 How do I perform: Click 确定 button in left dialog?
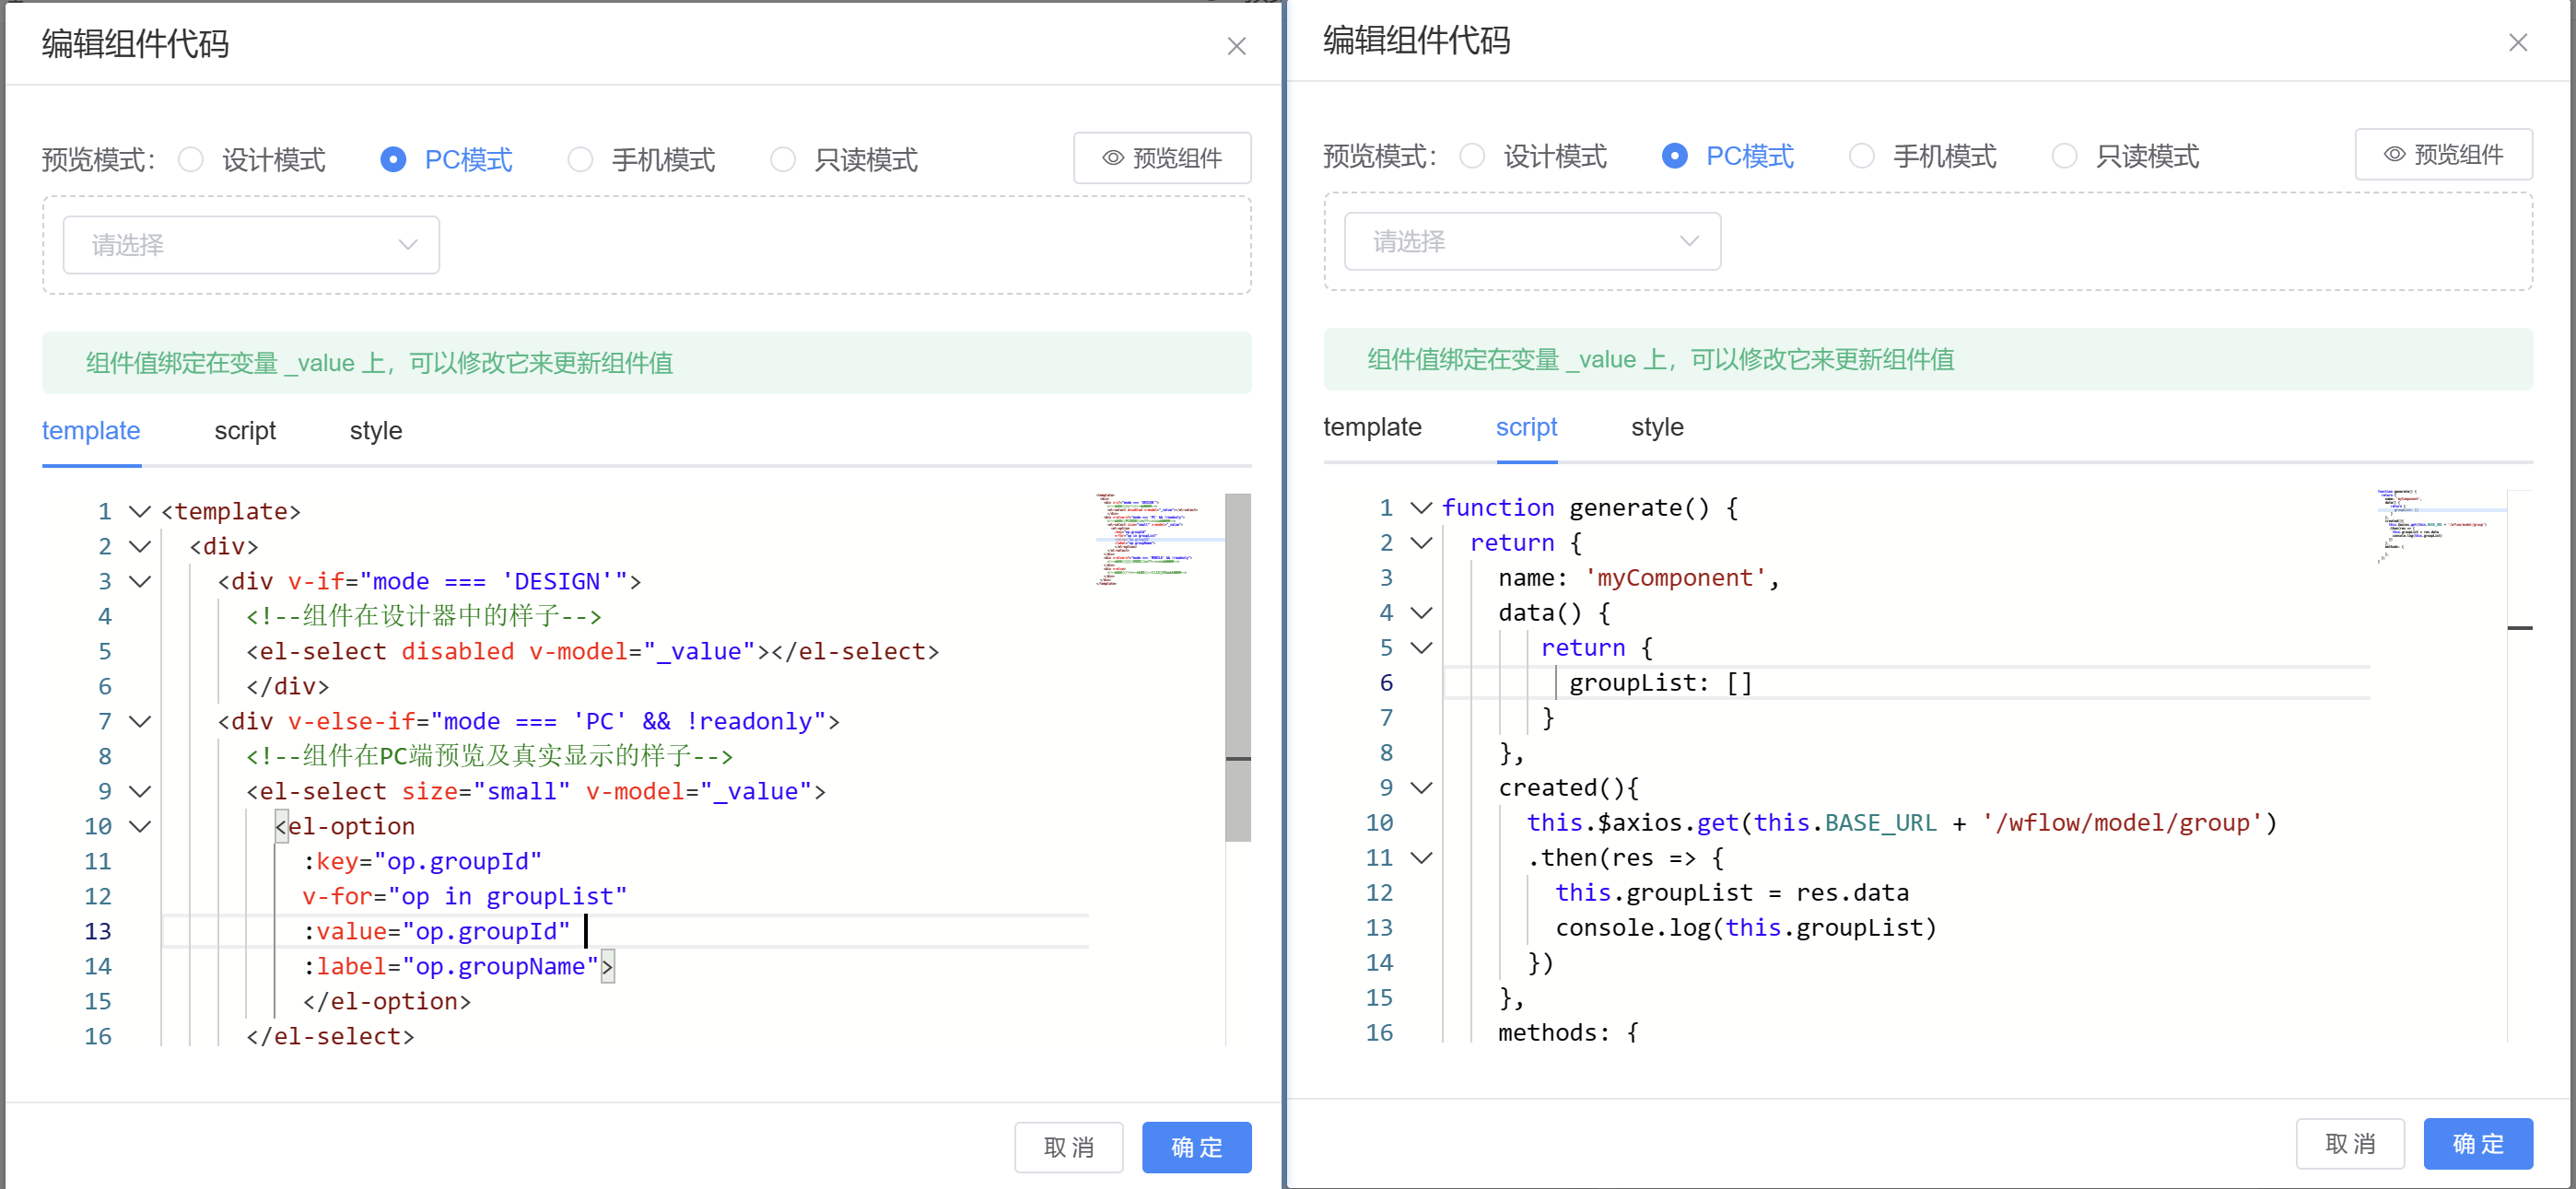coord(1197,1147)
